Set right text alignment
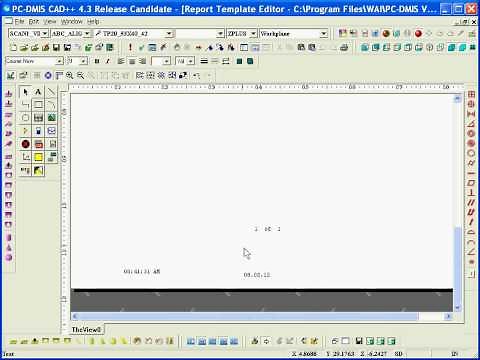The height and width of the screenshot is (360, 480). click(143, 61)
